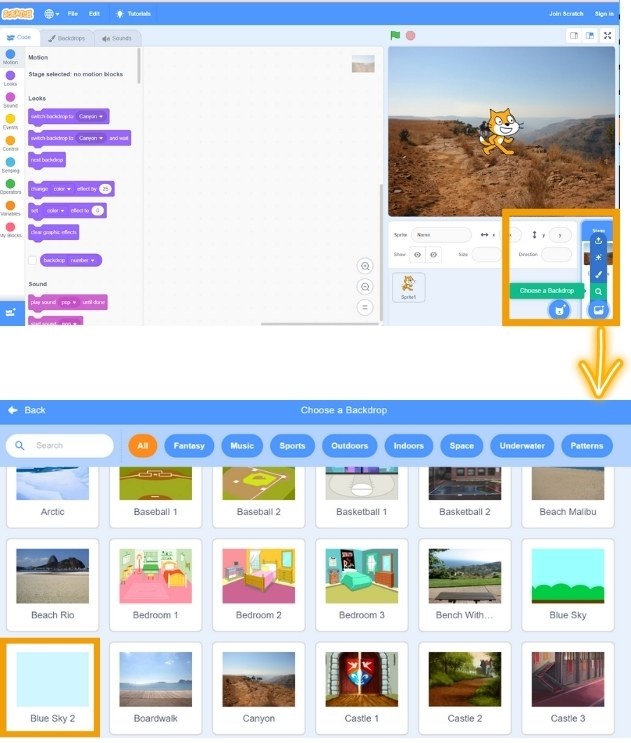Choose the Blue Sky 2 backdrop thumbnail

[53, 680]
